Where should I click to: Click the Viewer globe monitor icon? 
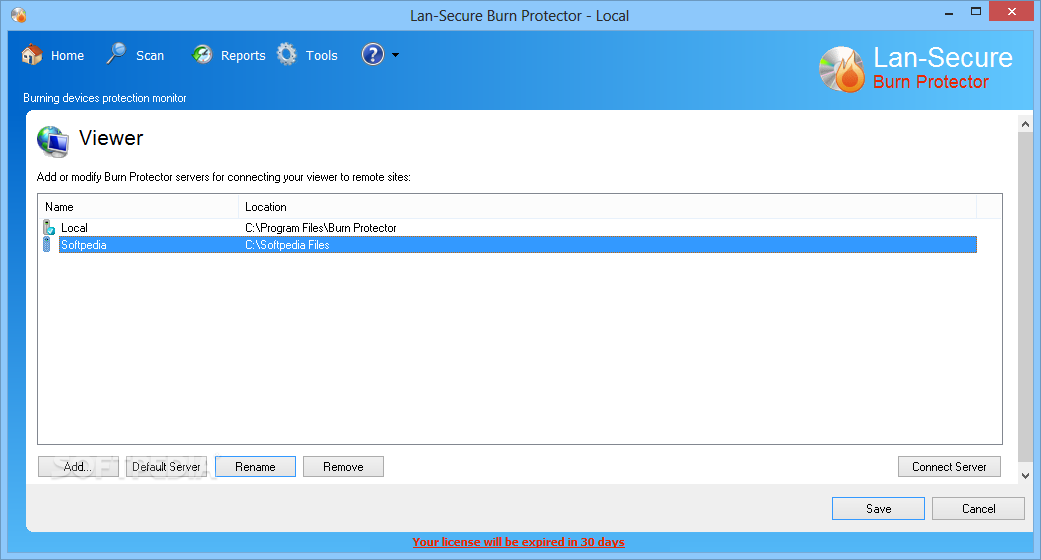tap(53, 141)
